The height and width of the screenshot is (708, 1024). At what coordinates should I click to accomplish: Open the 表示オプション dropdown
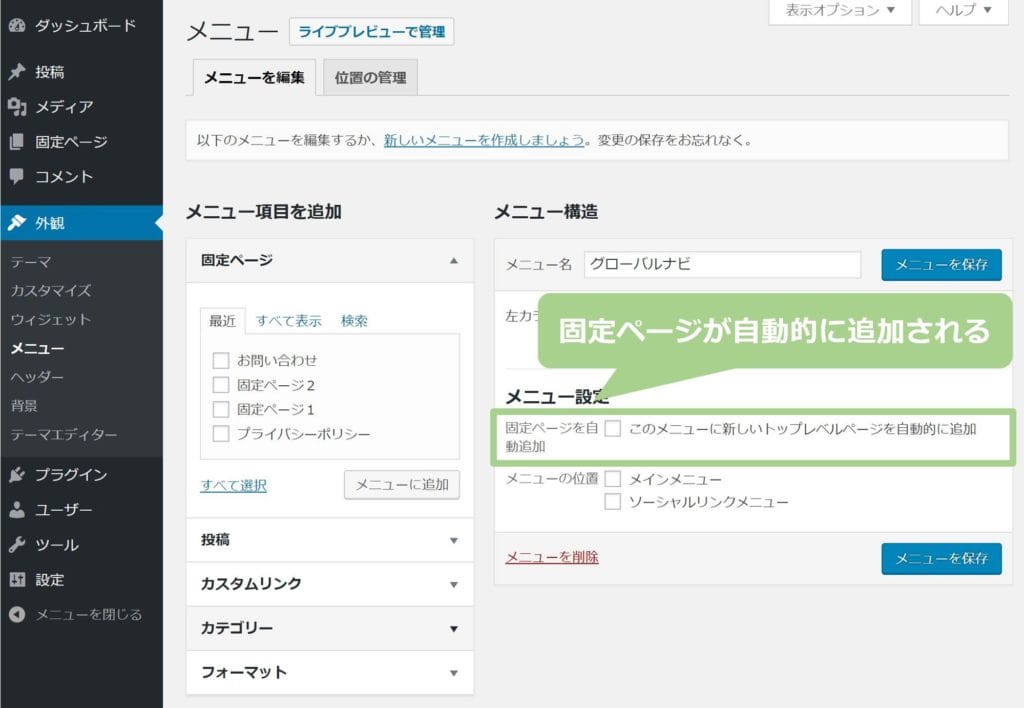pyautogui.click(x=839, y=11)
